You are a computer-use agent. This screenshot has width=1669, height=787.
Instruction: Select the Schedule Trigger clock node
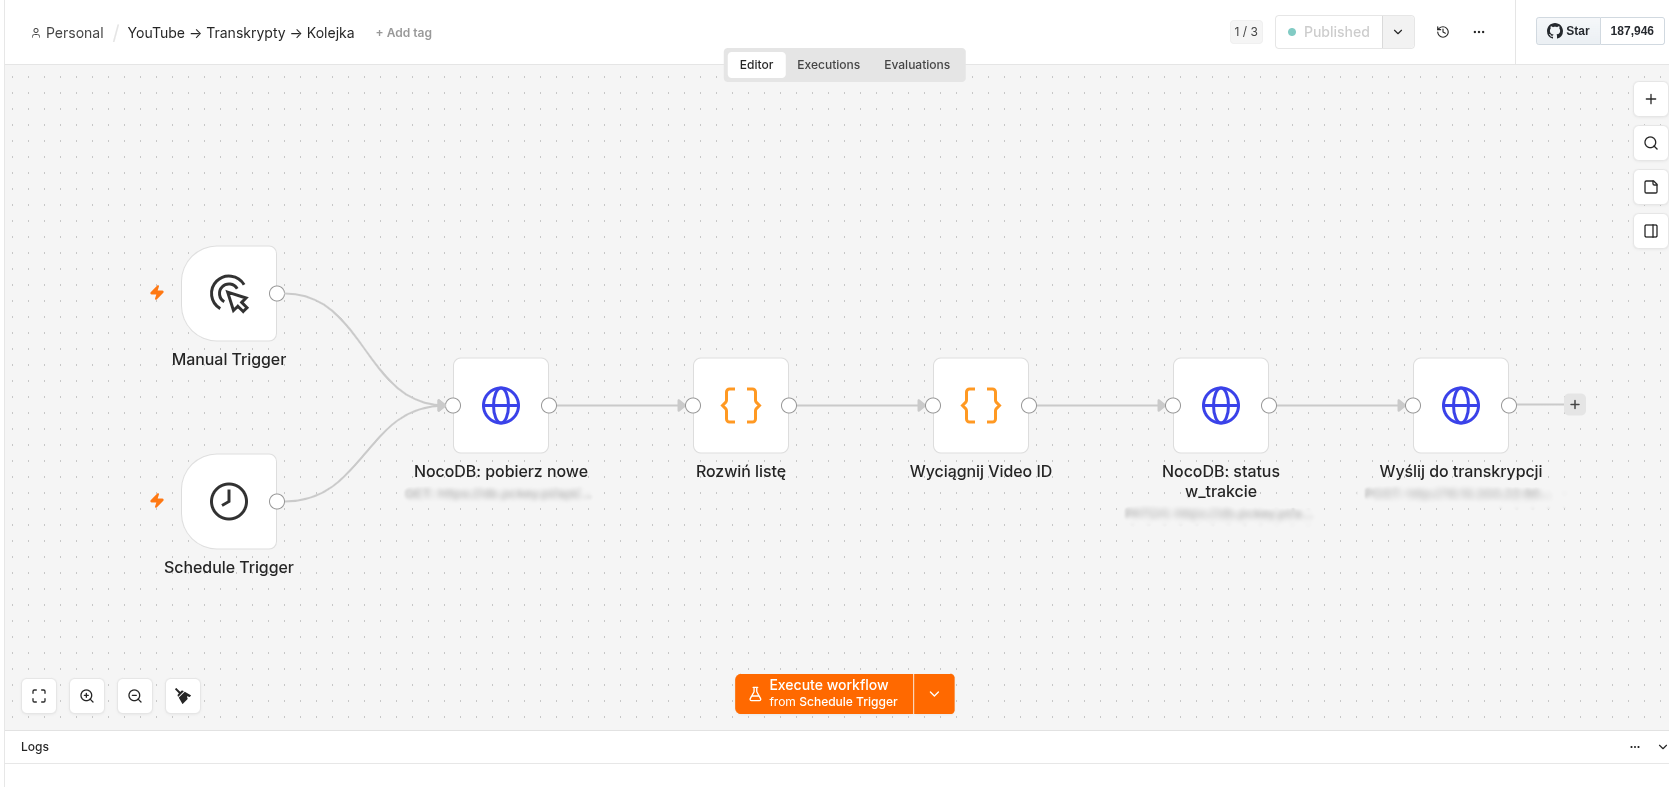pyautogui.click(x=229, y=501)
